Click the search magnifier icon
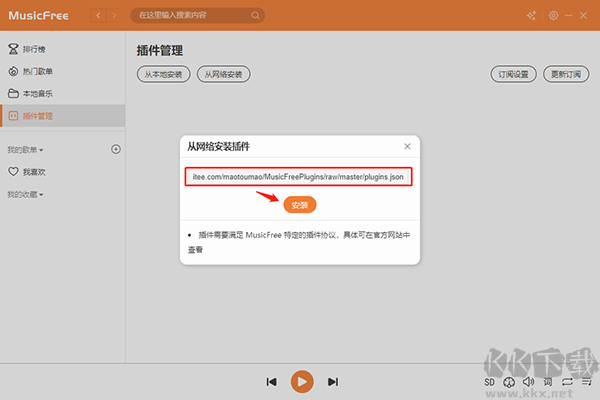The image size is (600, 400). coord(255,16)
